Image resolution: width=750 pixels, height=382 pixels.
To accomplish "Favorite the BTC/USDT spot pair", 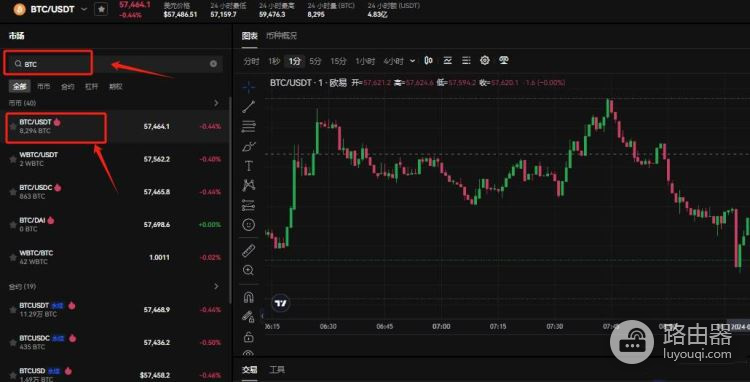I will 13,126.
